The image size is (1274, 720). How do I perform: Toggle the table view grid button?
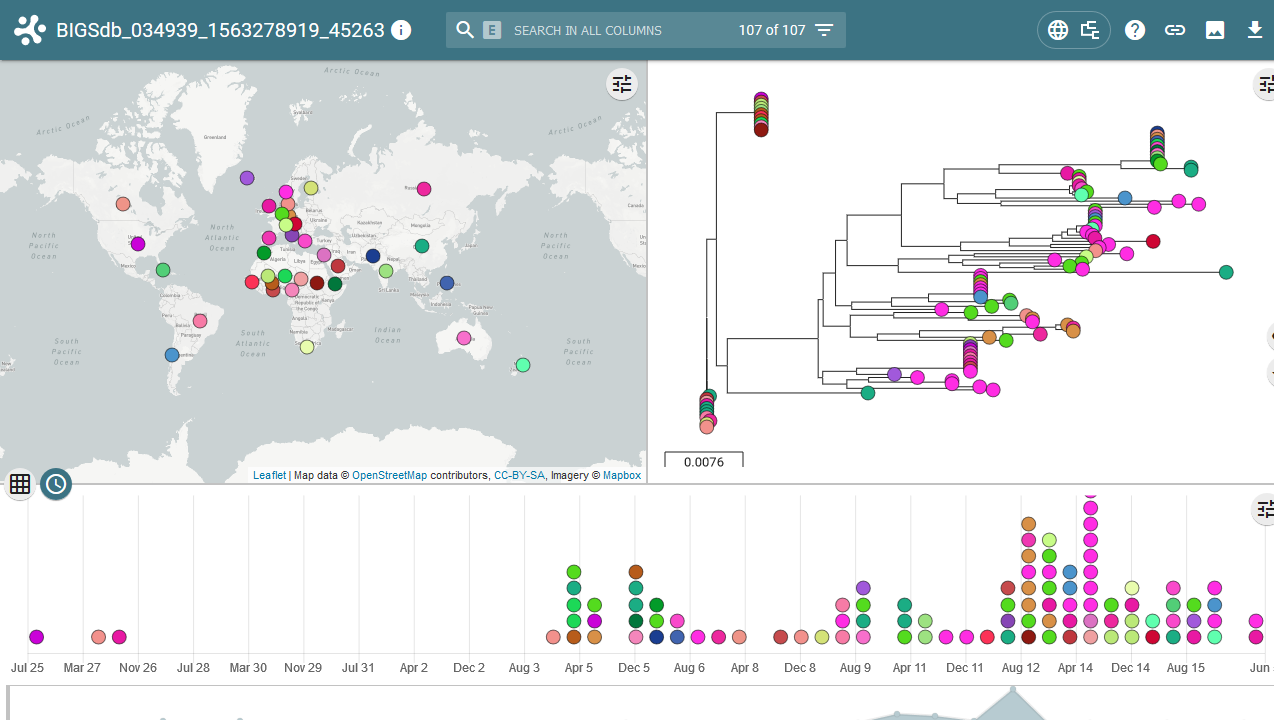(20, 485)
